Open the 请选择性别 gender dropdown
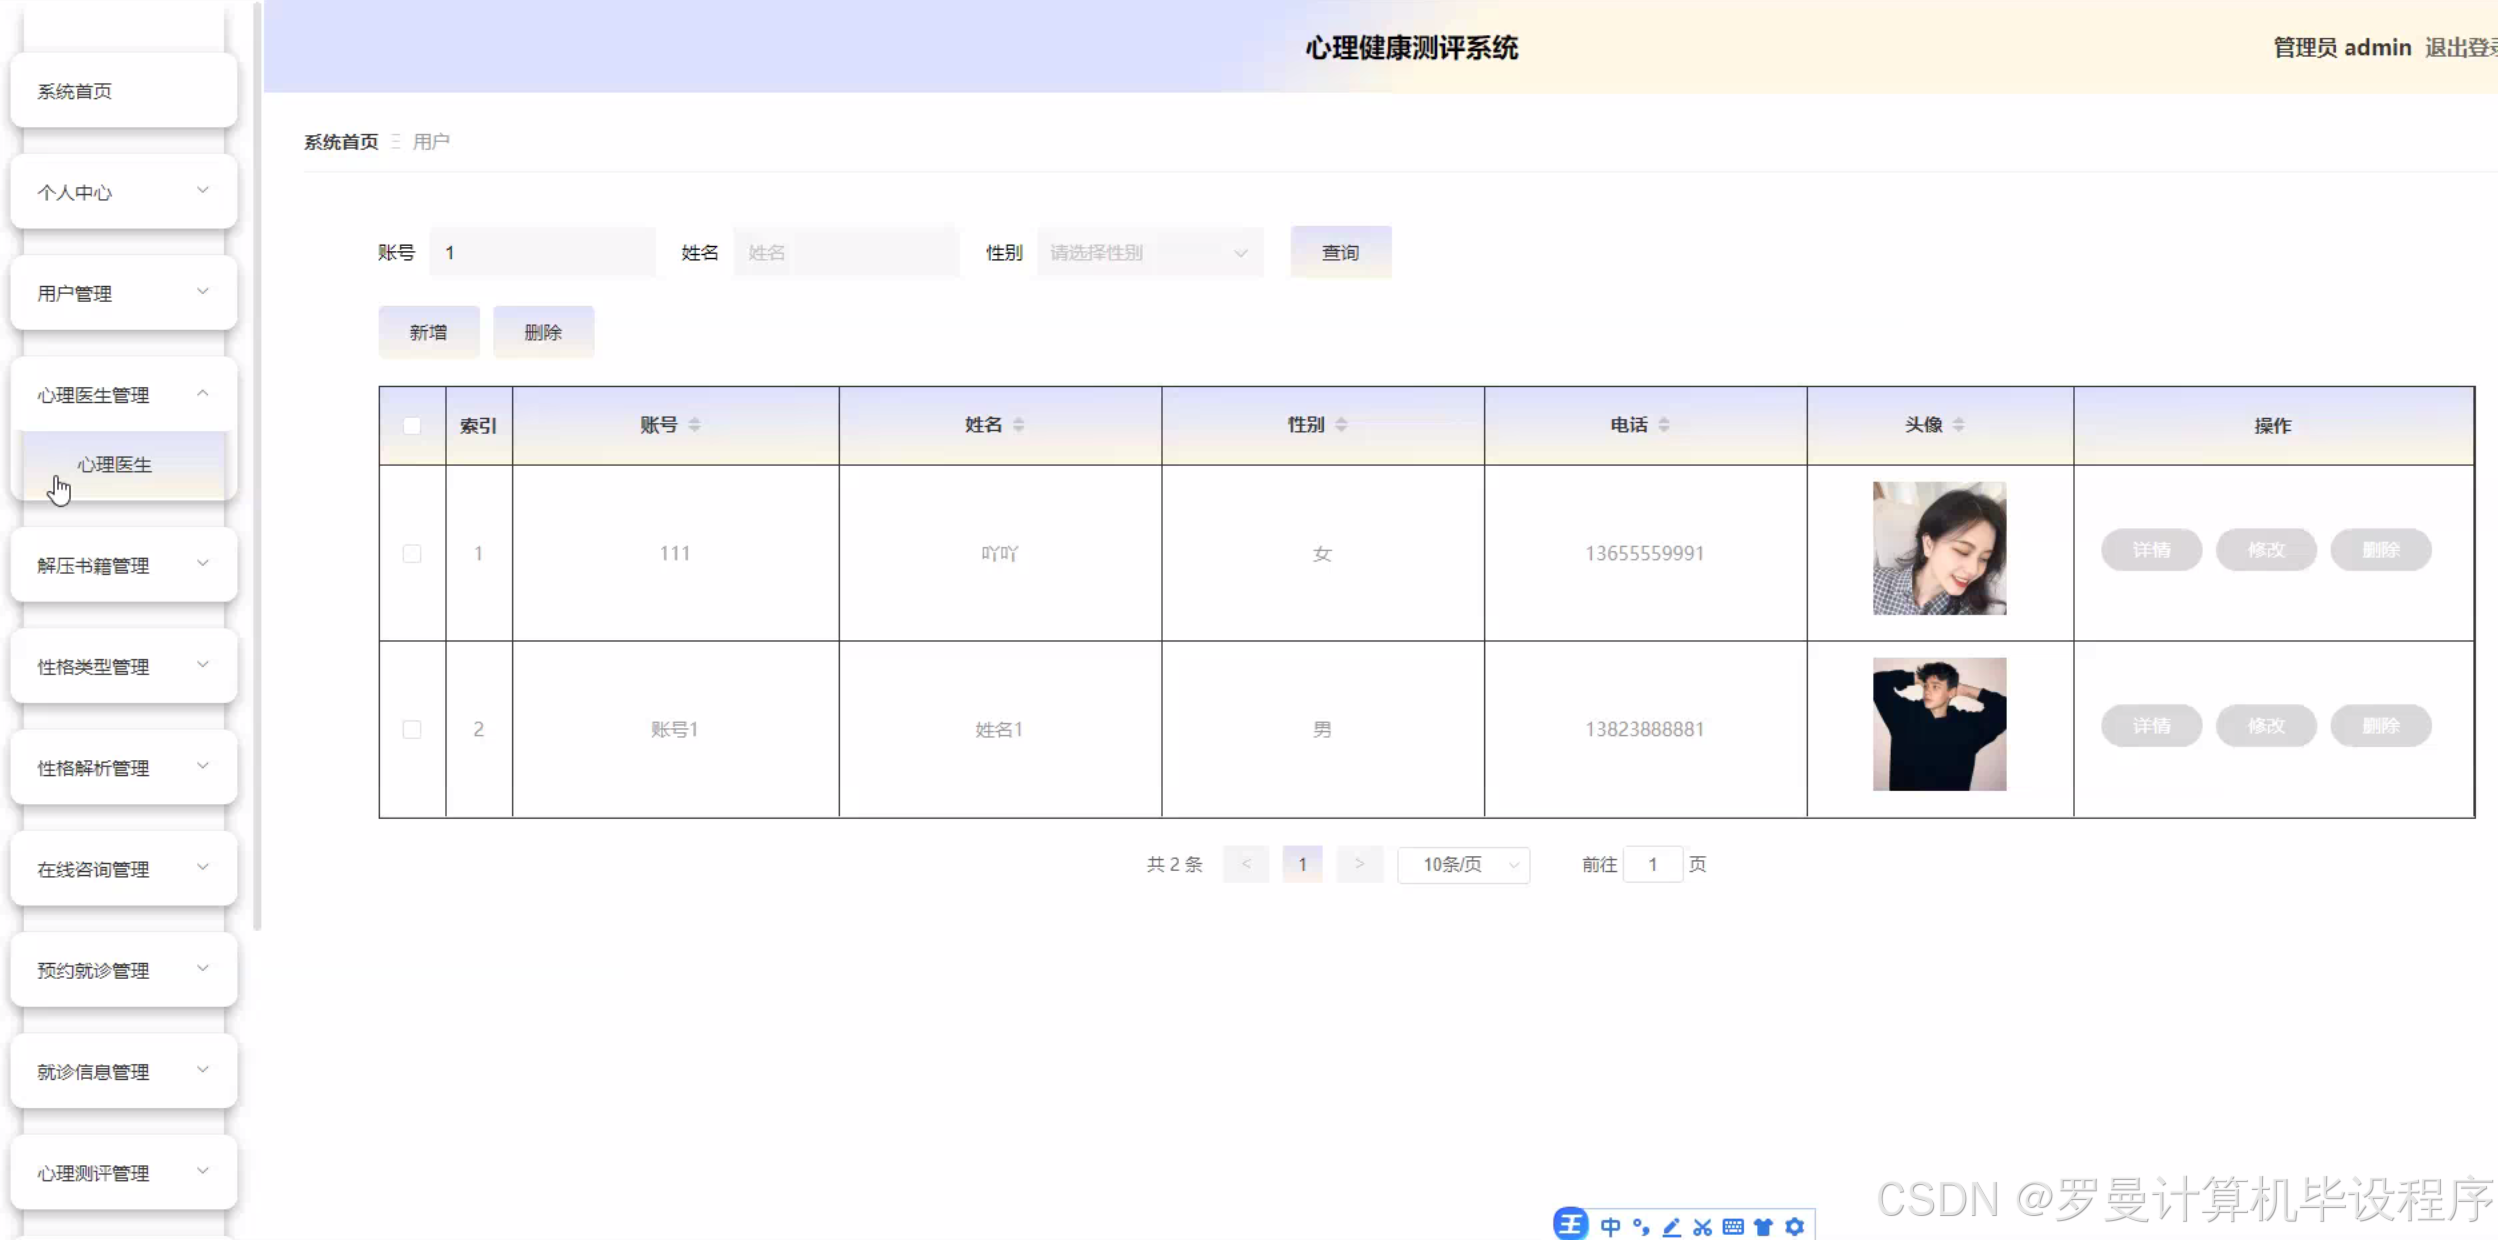This screenshot has height=1240, width=2498. point(1150,253)
